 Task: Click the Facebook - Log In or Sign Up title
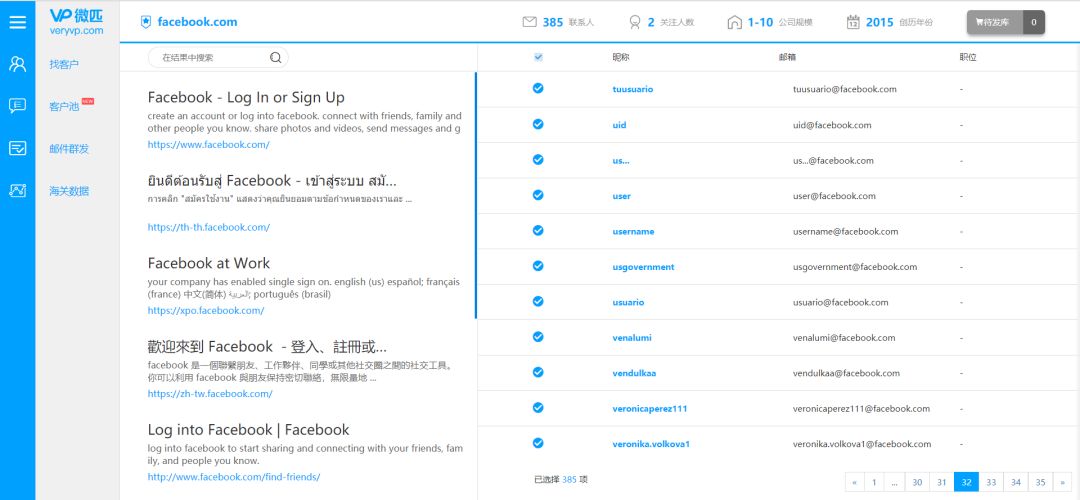point(246,97)
